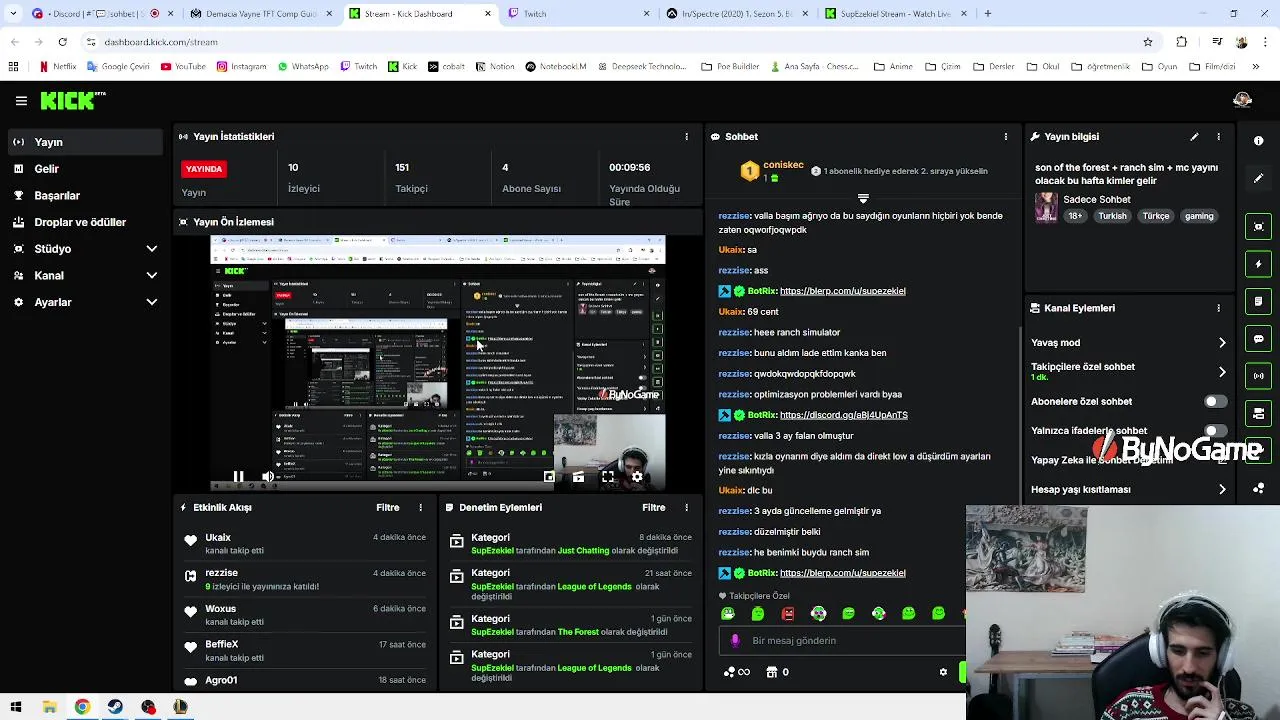Viewport: 1280px width, 720px height.
Task: Mute the stream preview volume
Action: click(267, 477)
